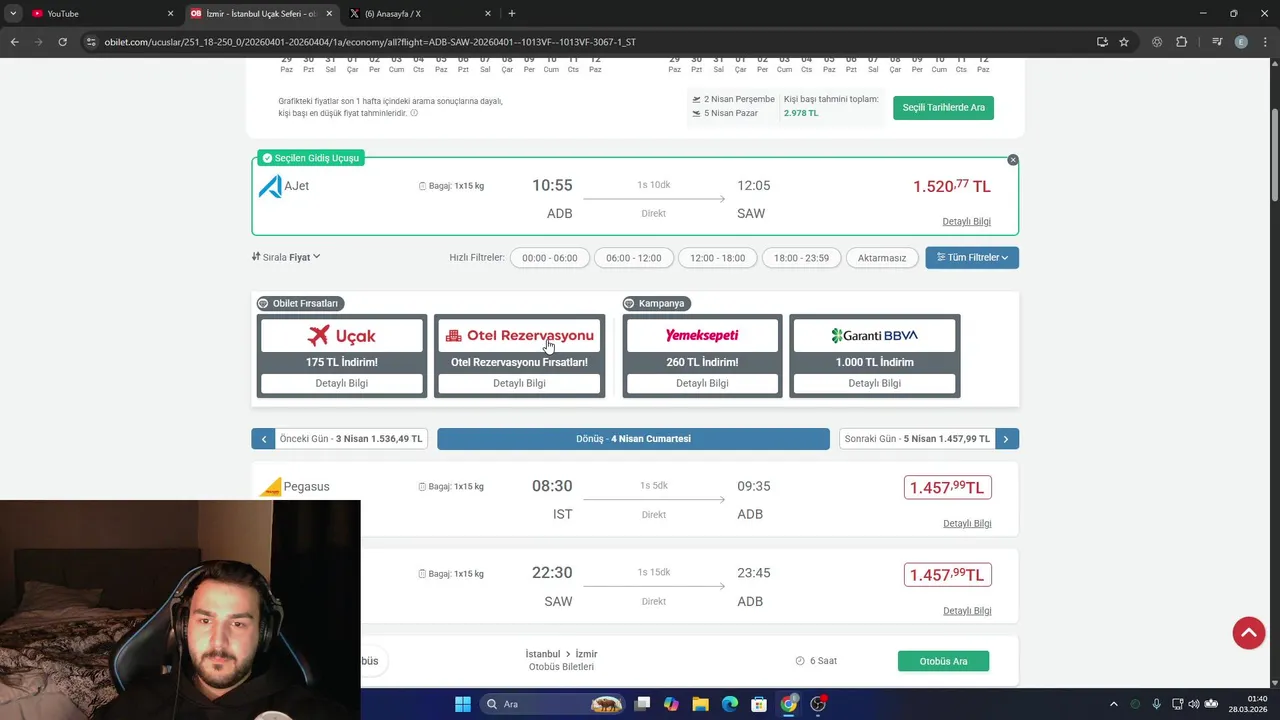This screenshot has width=1280, height=720.
Task: Expand Detaylı Bilgi for the AJet flight
Action: pyautogui.click(x=966, y=222)
